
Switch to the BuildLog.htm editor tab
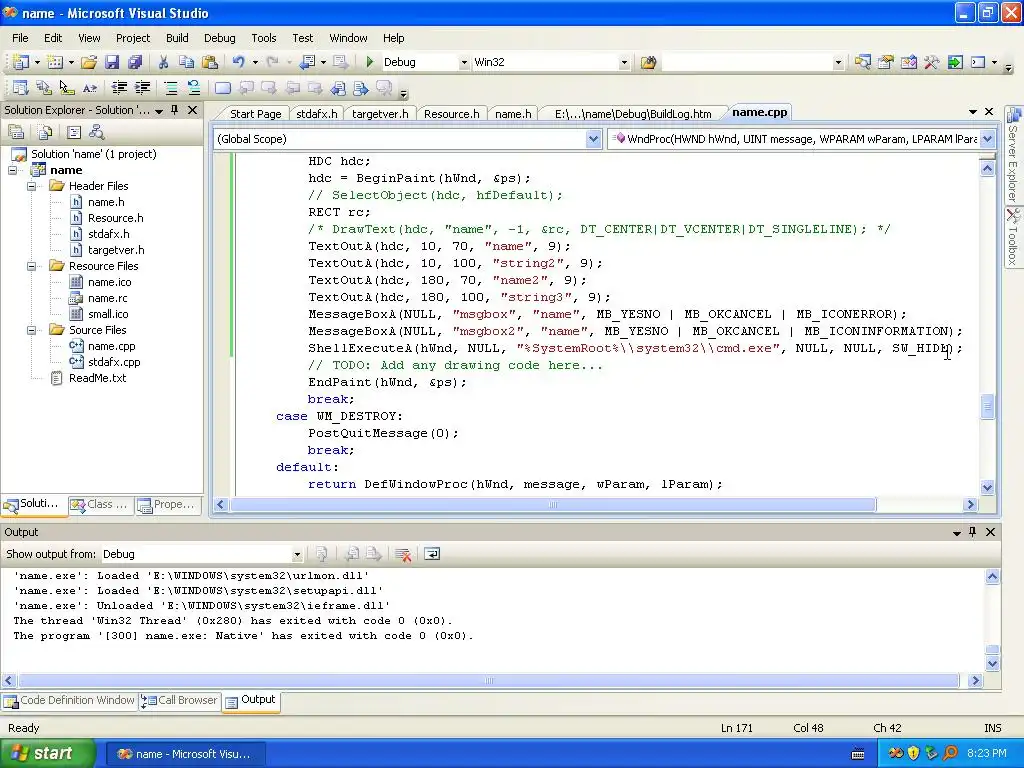[633, 114]
